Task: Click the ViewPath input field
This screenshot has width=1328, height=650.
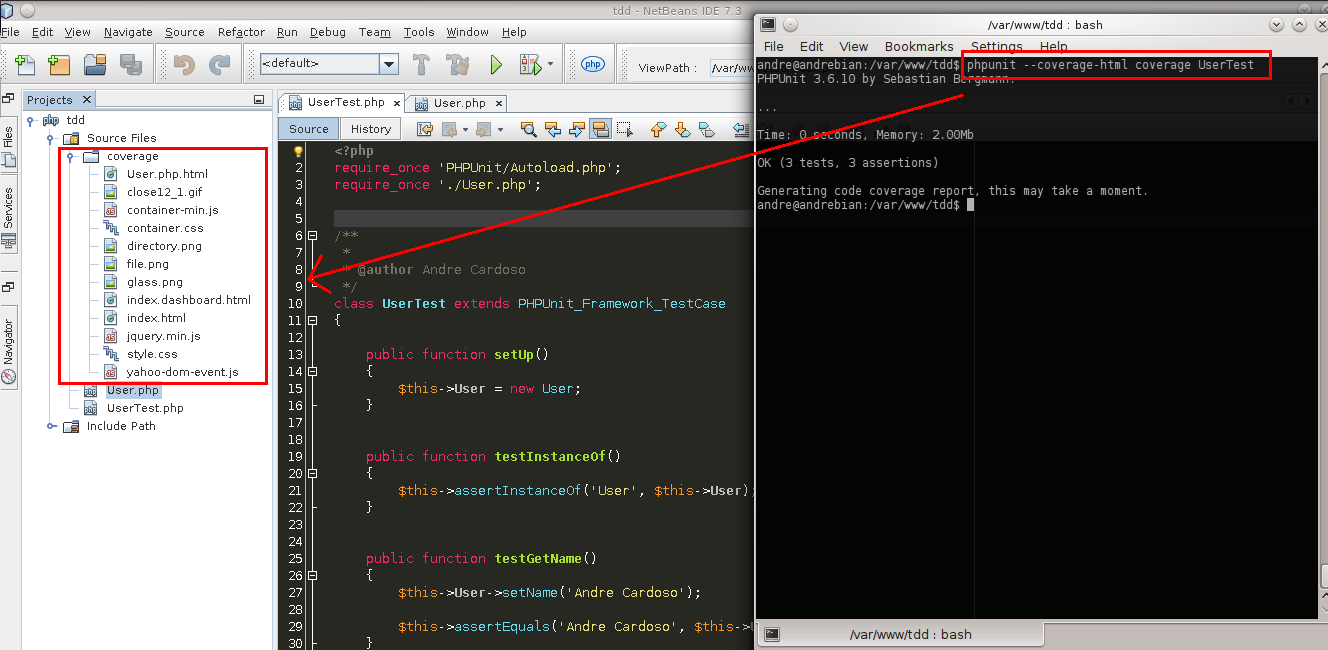Action: tap(731, 68)
